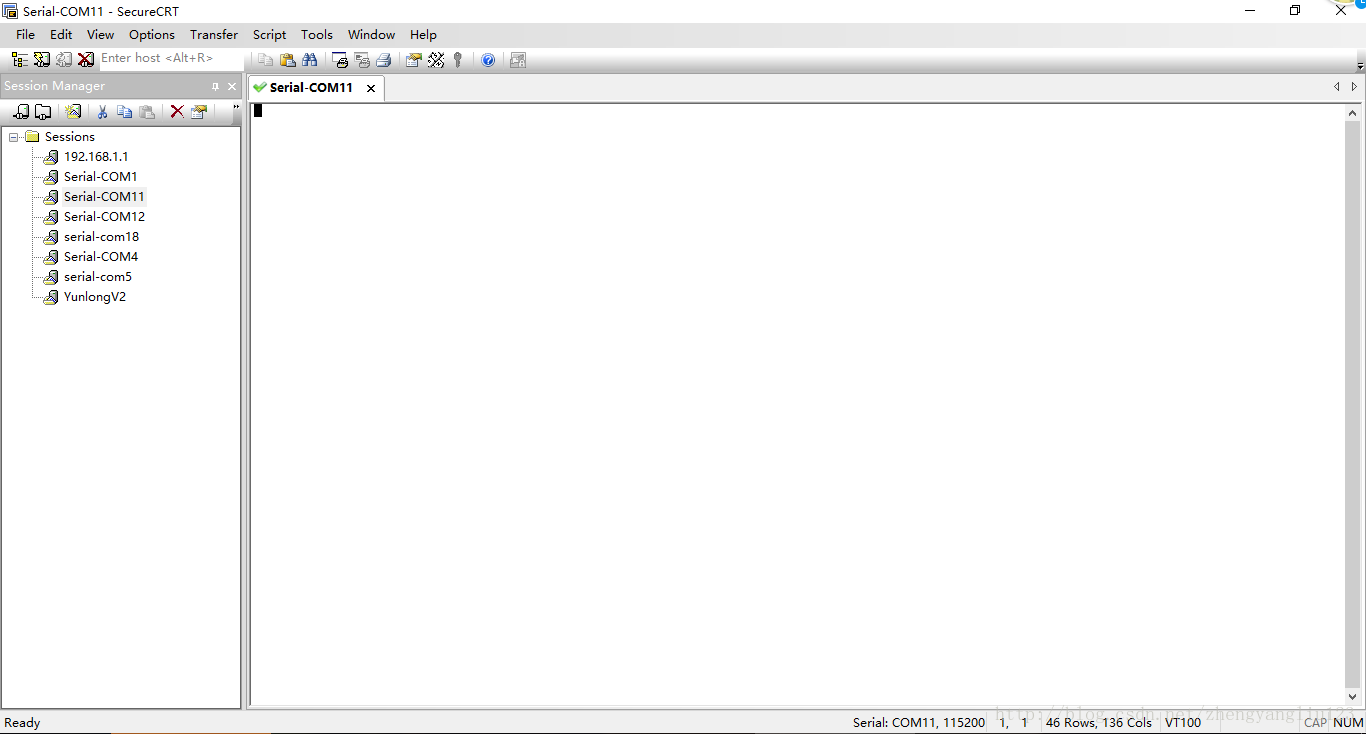
Task: Open Quick Connect with the lightning icon
Action: point(42,60)
